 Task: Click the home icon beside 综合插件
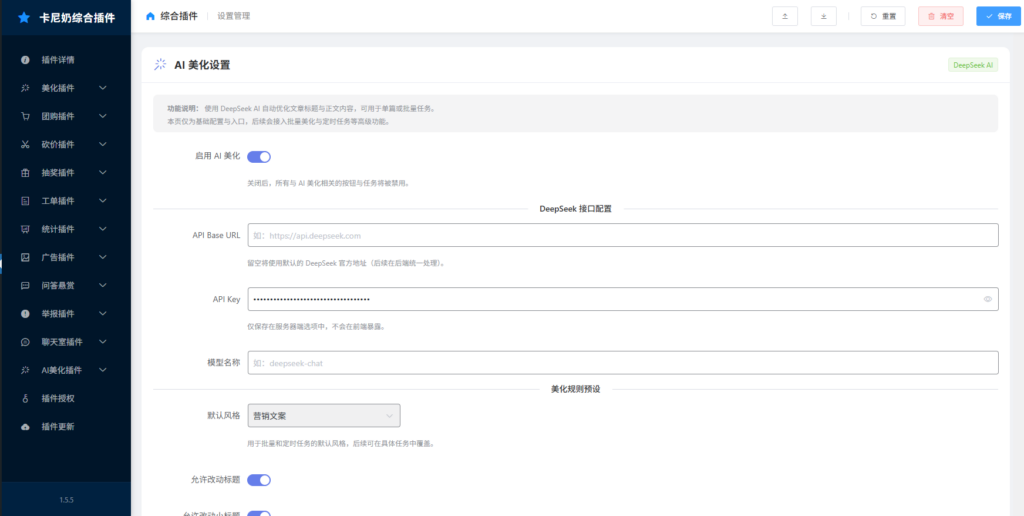coord(150,16)
